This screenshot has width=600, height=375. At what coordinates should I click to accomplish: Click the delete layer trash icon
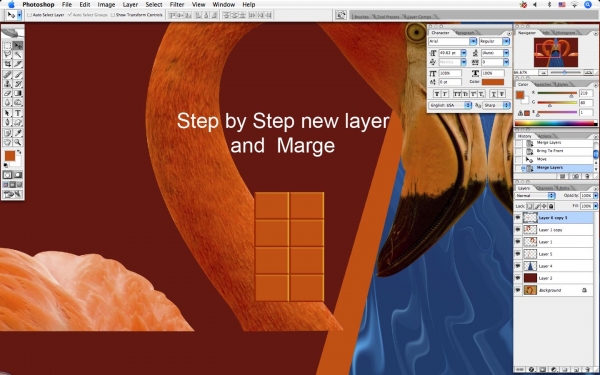click(587, 370)
